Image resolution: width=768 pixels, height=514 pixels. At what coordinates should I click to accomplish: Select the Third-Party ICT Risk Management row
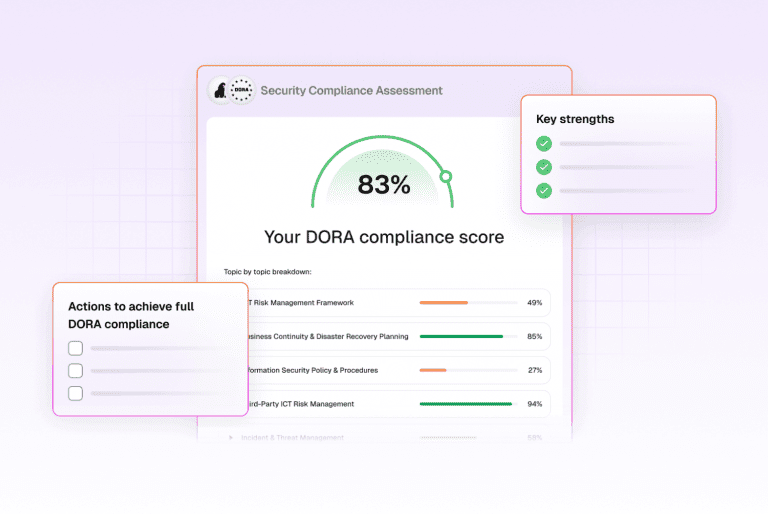click(x=399, y=404)
